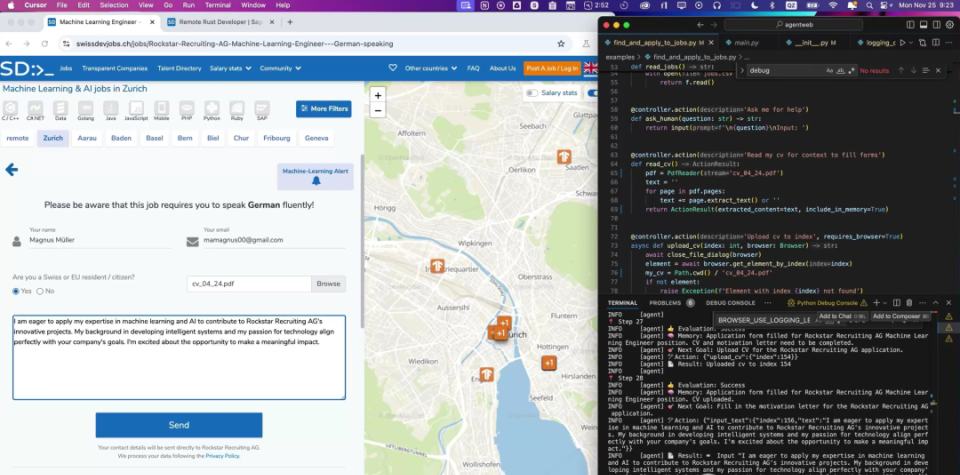Click Machine-Learning Alert button
The width and height of the screenshot is (960, 475).
tap(315, 176)
